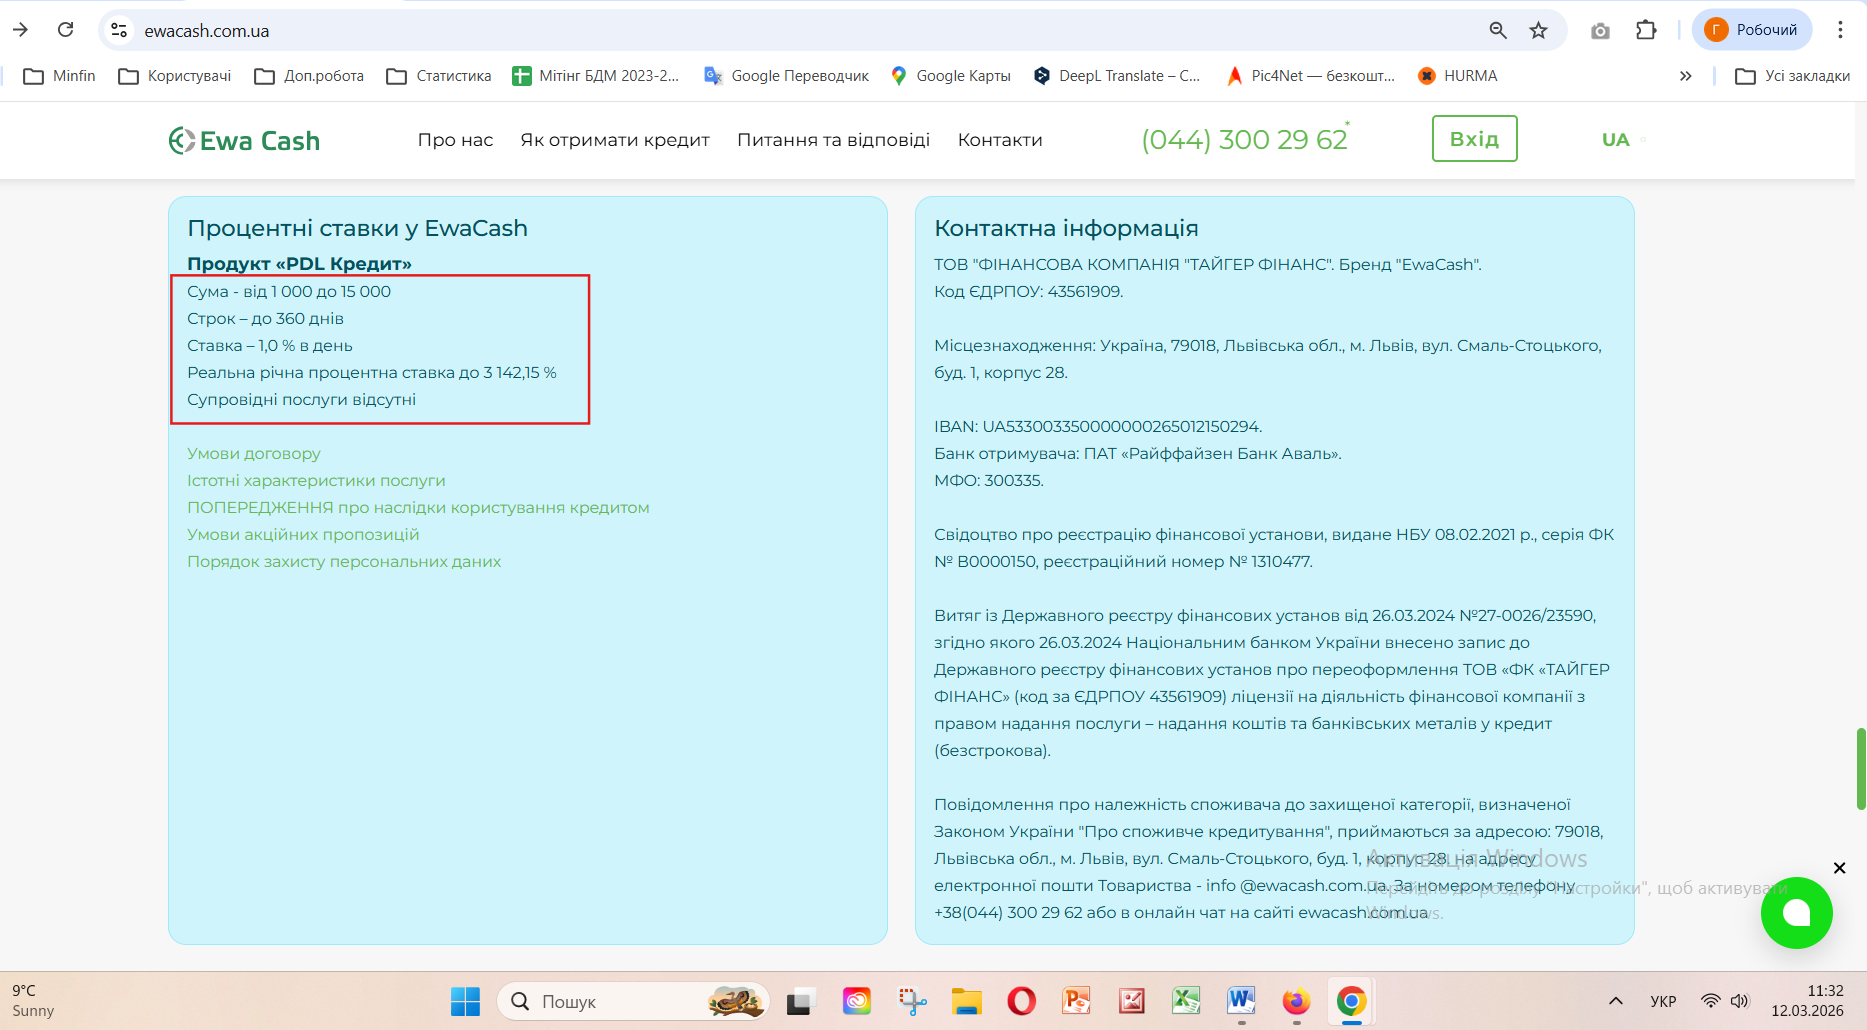Image resolution: width=1867 pixels, height=1030 pixels.
Task: Open the volume speaker tray icon
Action: coord(1740,1001)
